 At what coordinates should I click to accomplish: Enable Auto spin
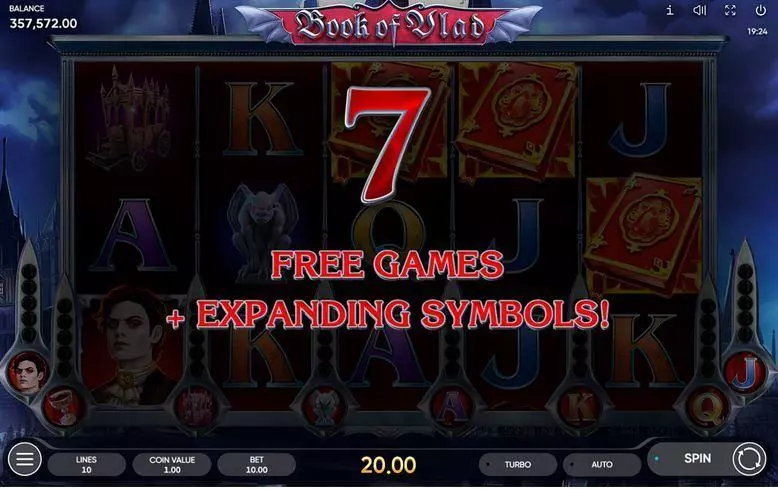(x=602, y=465)
